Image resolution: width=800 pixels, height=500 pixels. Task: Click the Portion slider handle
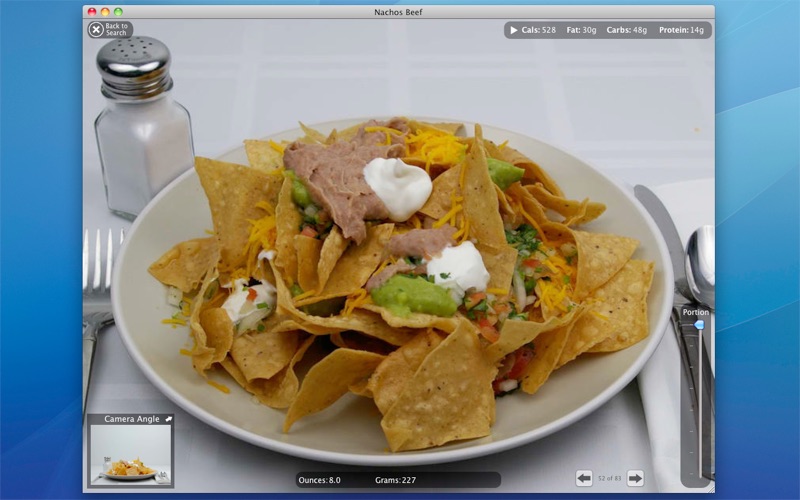pos(699,324)
